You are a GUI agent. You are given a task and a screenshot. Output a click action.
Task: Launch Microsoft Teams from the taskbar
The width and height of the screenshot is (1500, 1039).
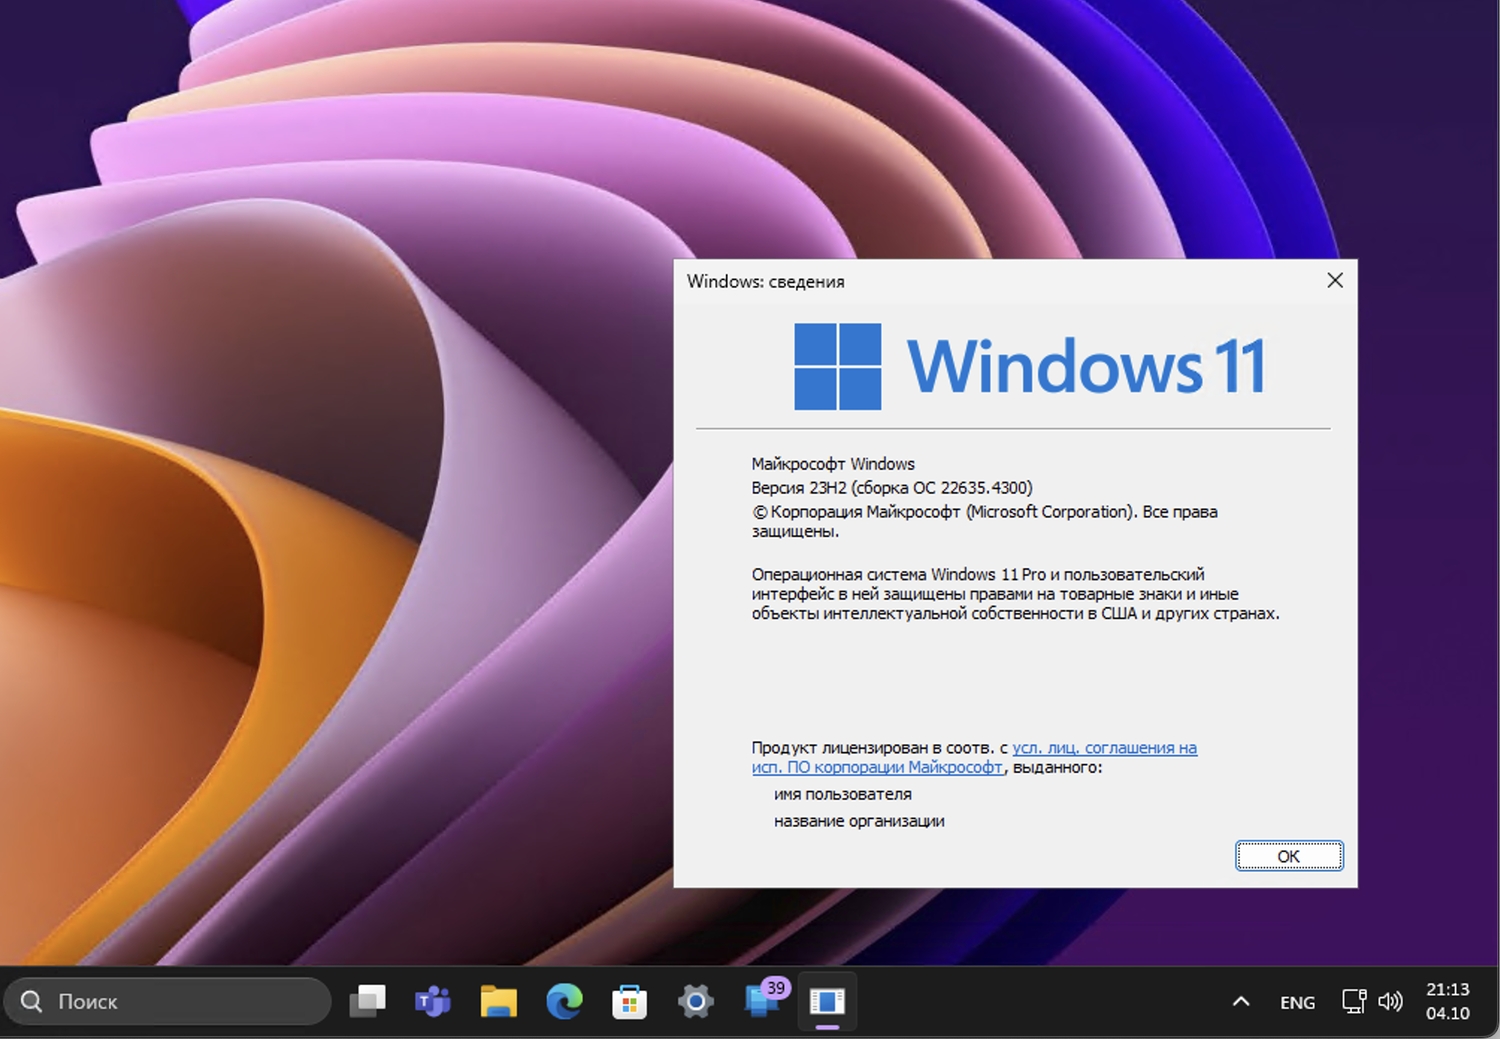coord(433,1001)
